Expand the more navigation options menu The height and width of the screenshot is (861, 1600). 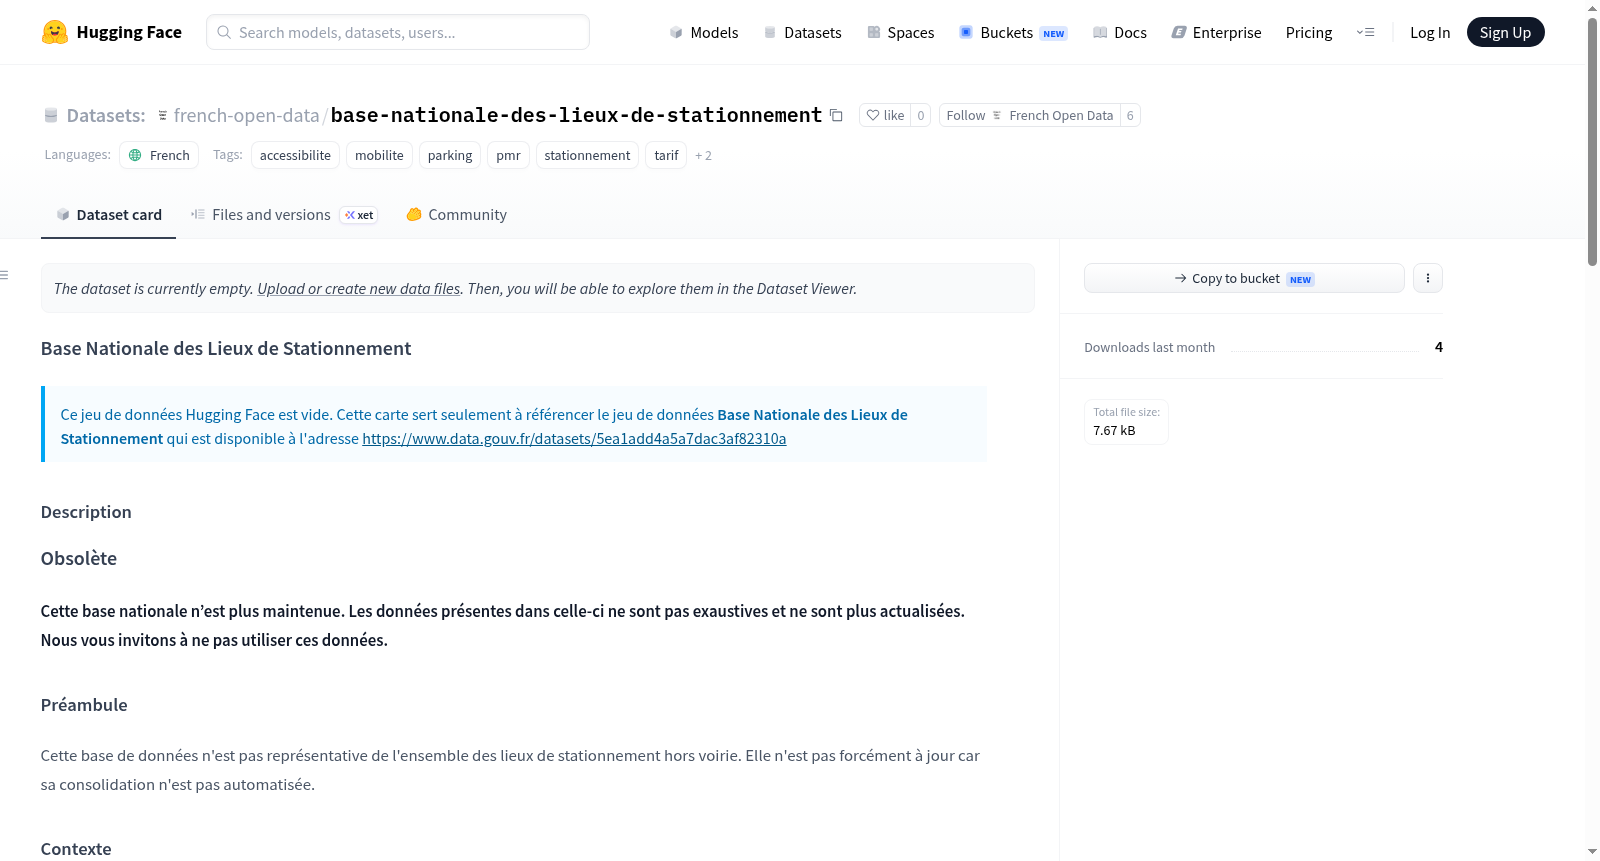coord(1365,33)
